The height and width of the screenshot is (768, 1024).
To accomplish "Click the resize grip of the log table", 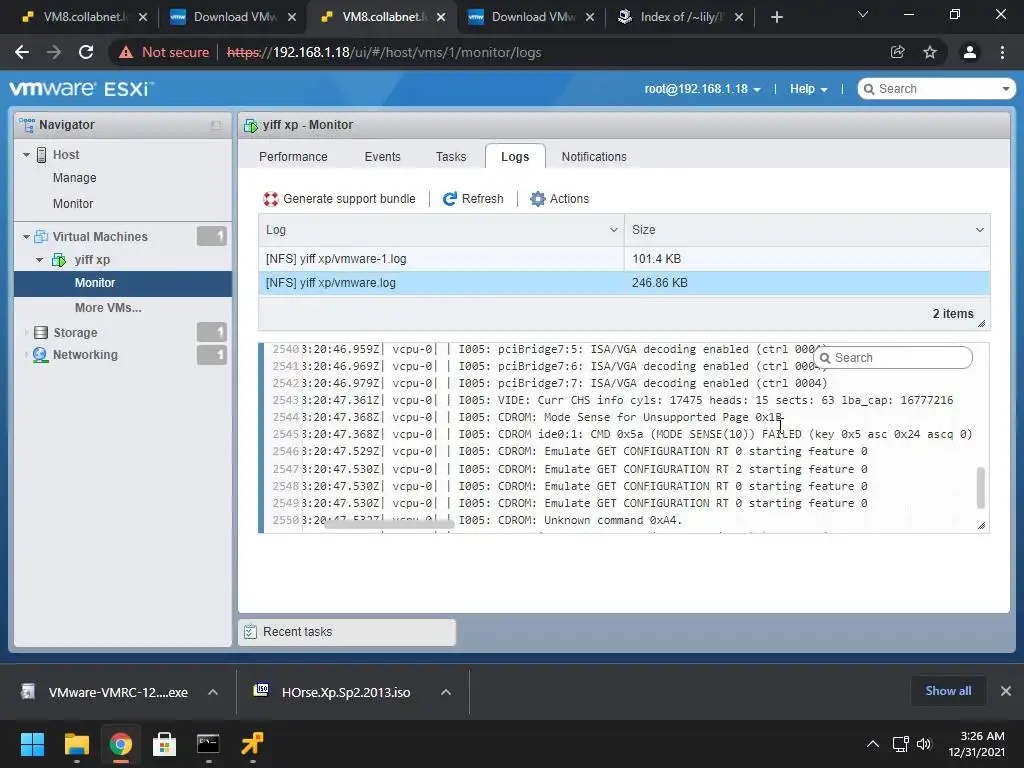I will [x=981, y=323].
